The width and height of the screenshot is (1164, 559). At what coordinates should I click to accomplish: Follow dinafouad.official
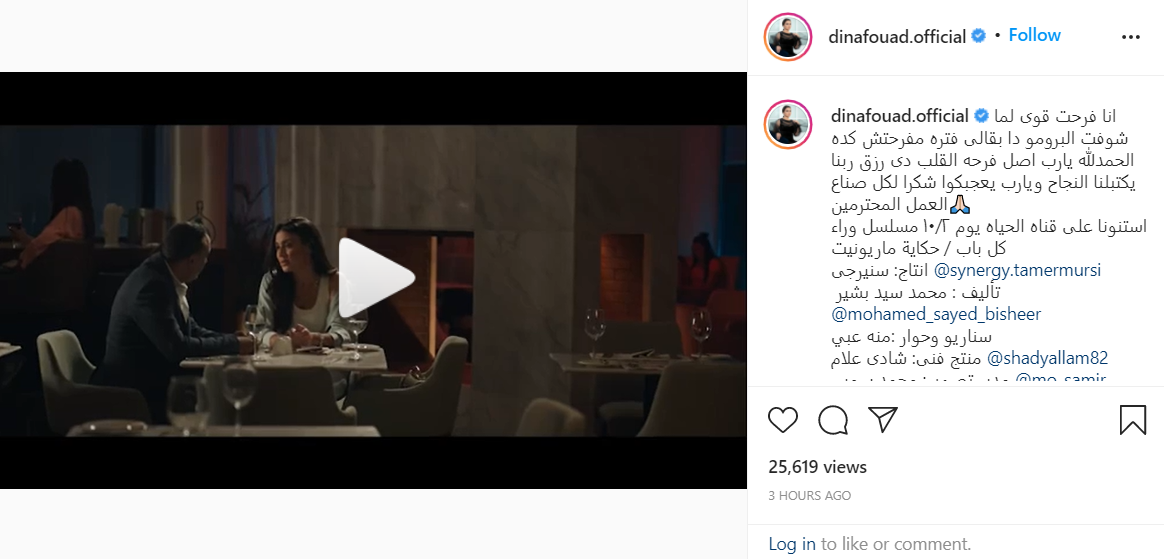[x=1035, y=36]
